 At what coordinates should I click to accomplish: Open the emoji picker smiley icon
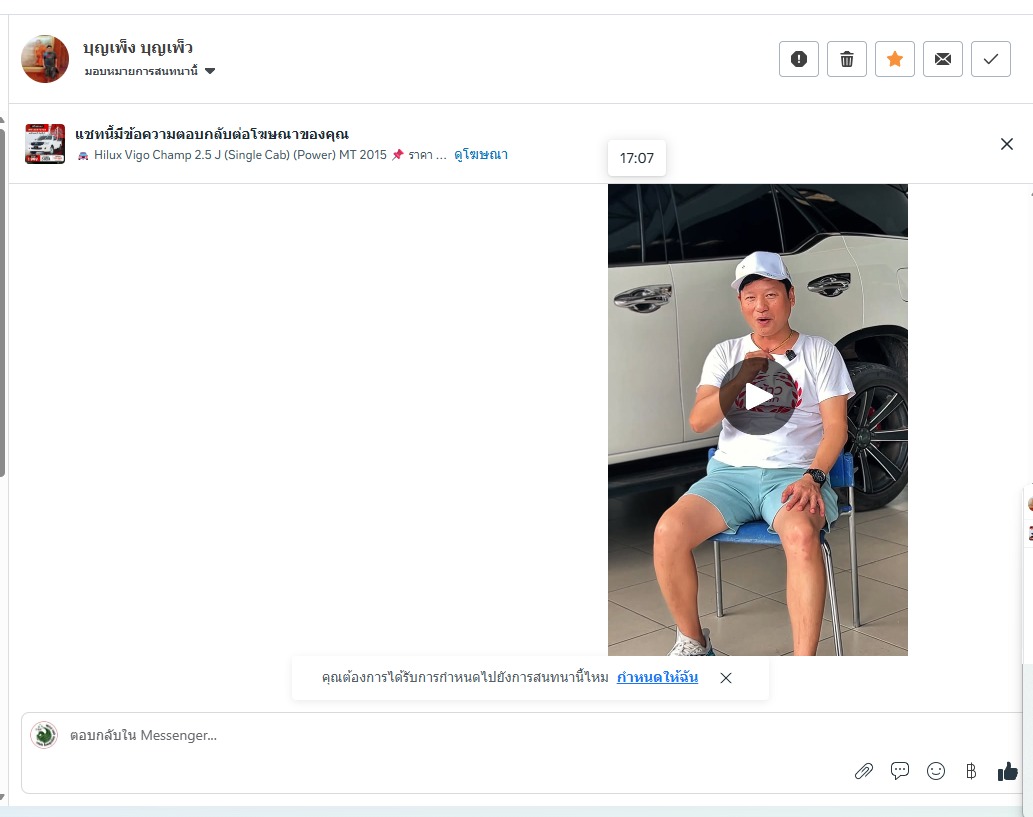pos(936,771)
